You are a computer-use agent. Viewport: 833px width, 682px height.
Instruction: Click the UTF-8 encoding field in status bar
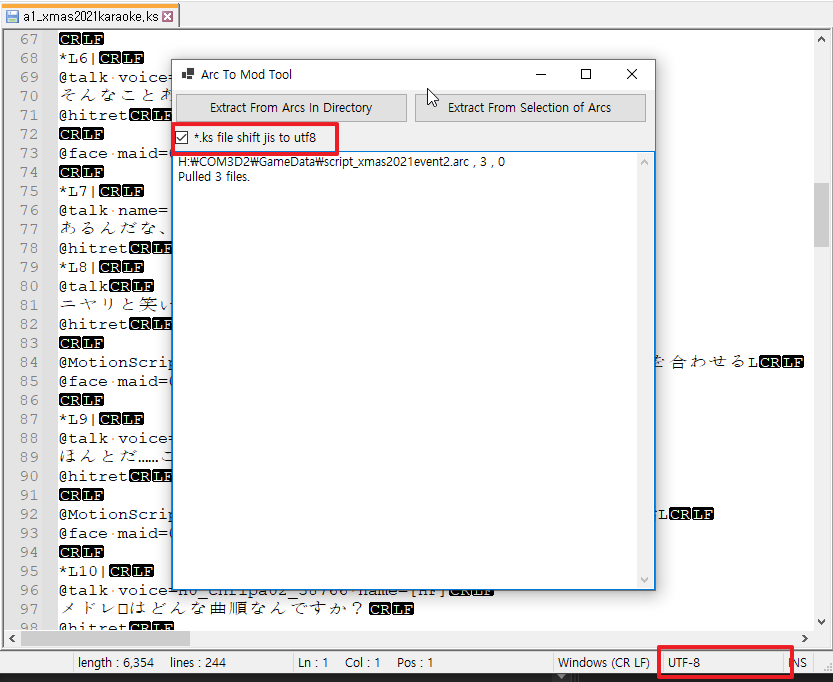(724, 663)
